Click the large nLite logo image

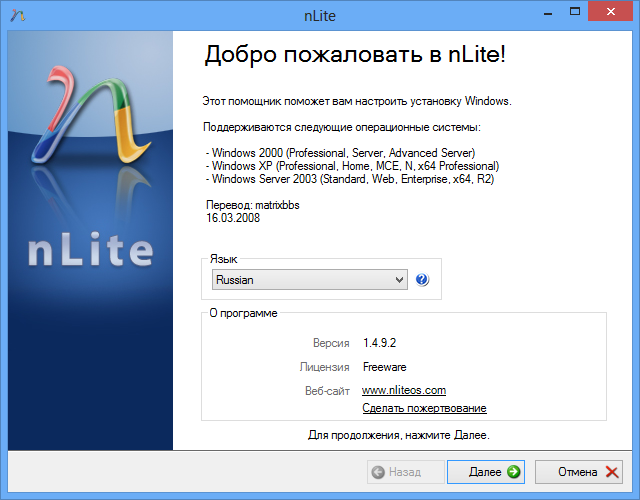tap(90, 241)
